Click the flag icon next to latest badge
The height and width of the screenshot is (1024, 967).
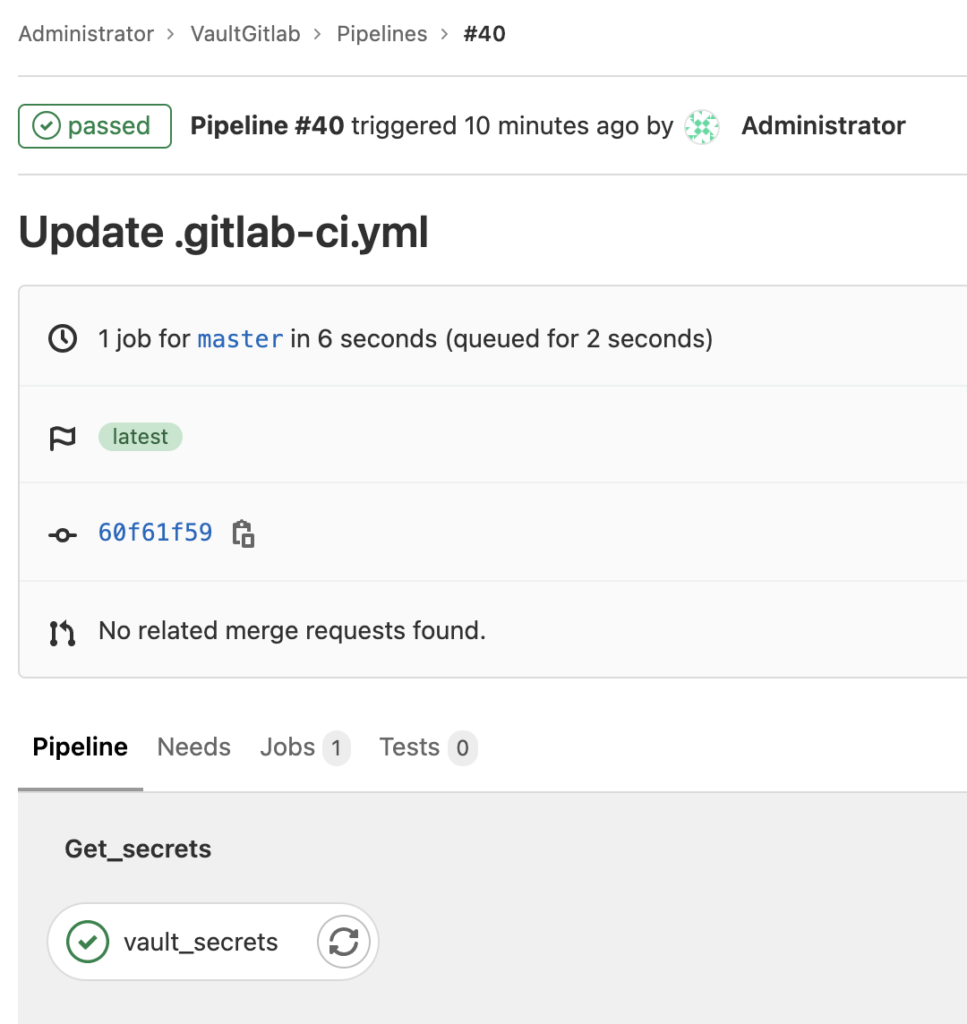(62, 436)
